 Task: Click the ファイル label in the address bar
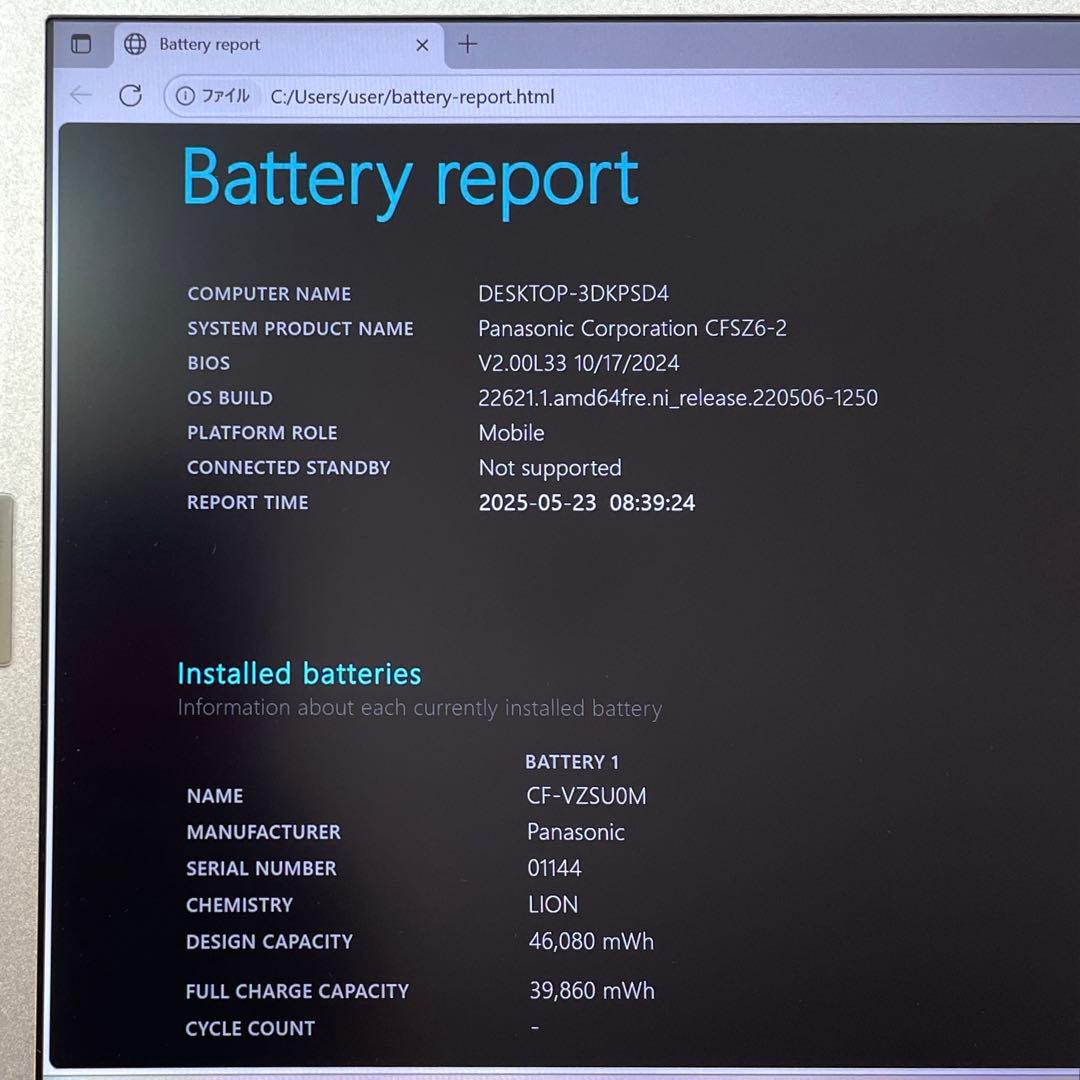225,97
